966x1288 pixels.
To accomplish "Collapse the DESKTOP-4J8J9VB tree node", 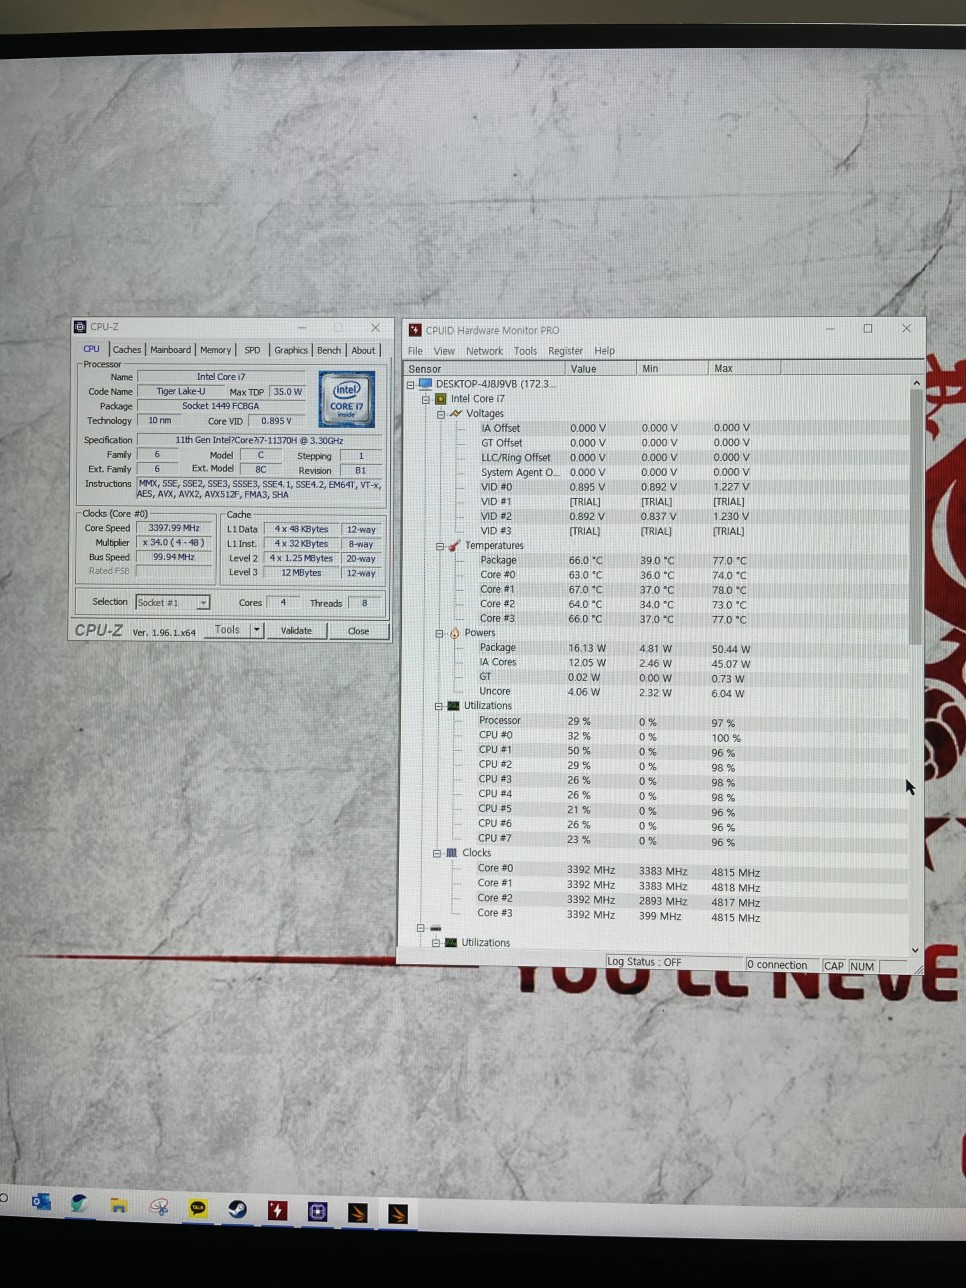I will coord(410,384).
